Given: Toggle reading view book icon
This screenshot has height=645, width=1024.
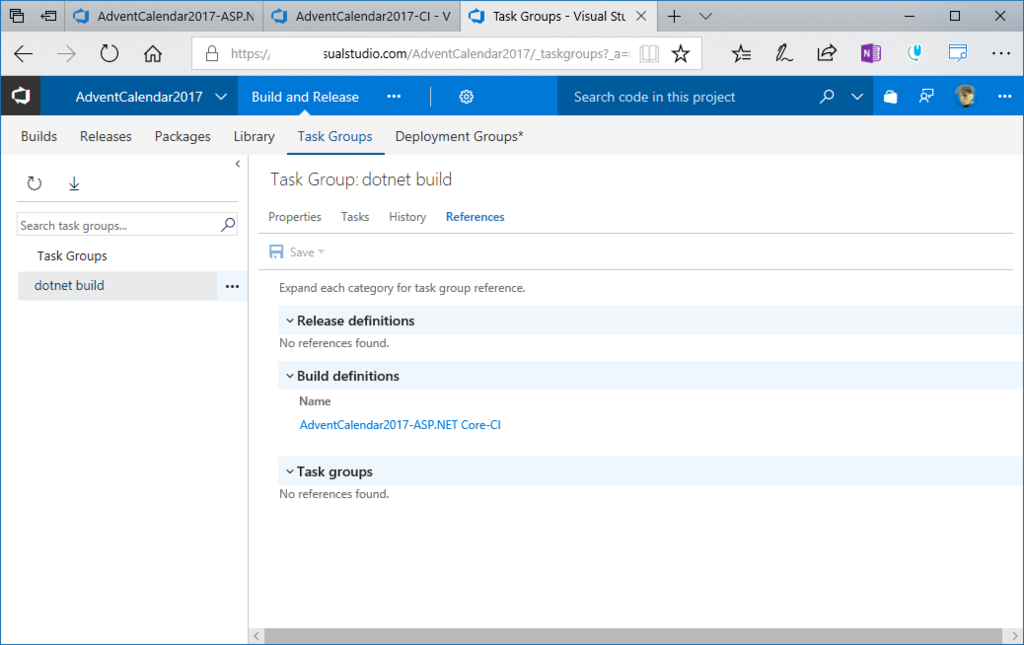Looking at the screenshot, I should tap(649, 54).
